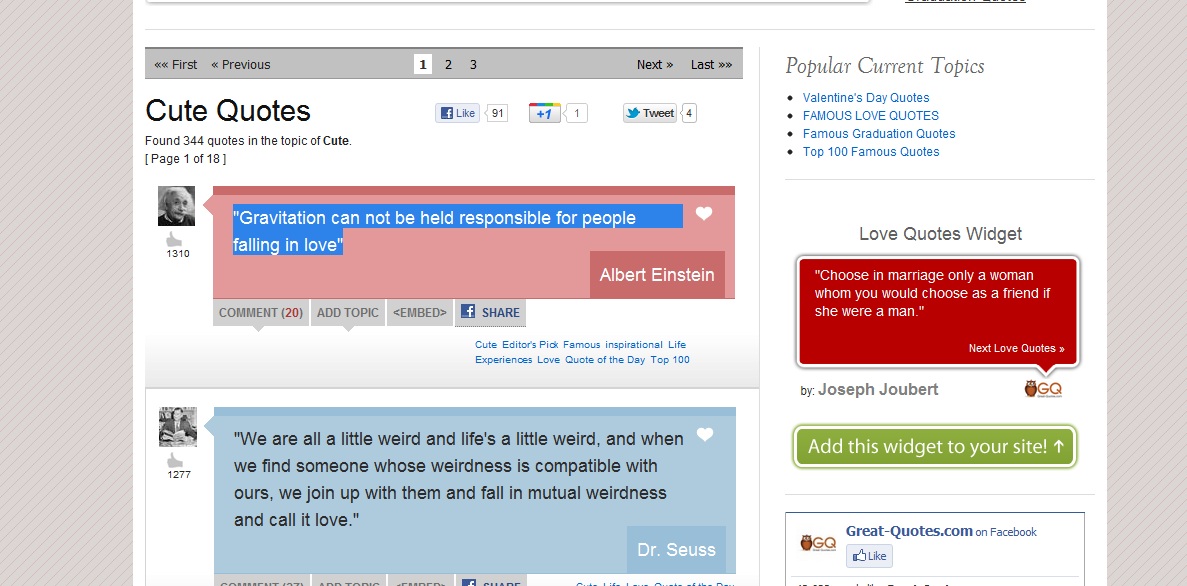Open Valentine's Day Quotes topic
The height and width of the screenshot is (586, 1187).
click(x=866, y=98)
